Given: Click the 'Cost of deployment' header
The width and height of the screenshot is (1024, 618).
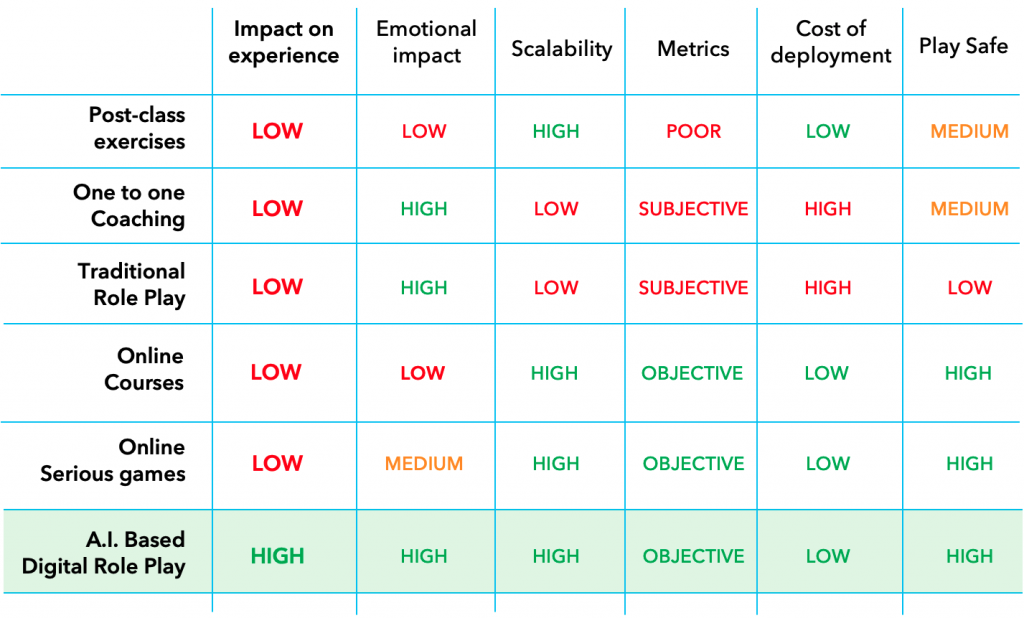Looking at the screenshot, I should [831, 42].
